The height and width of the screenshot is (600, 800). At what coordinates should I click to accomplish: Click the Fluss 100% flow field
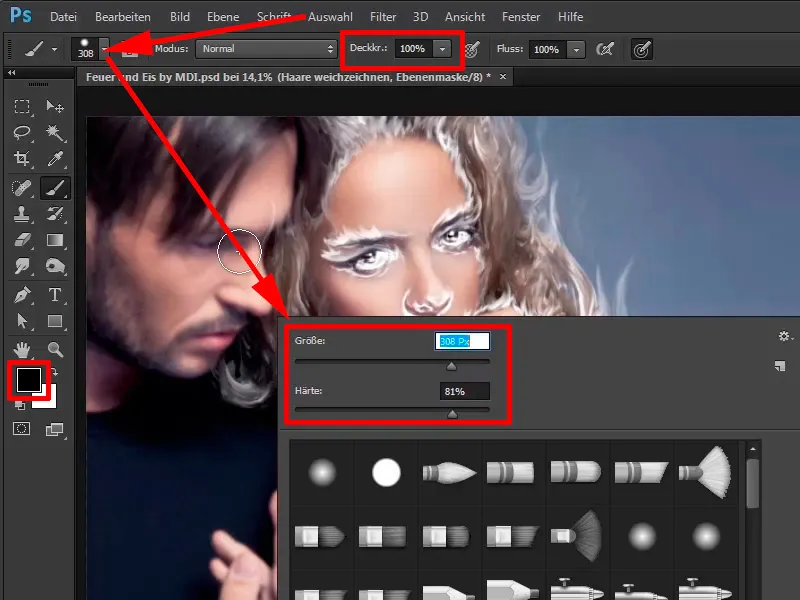click(548, 49)
